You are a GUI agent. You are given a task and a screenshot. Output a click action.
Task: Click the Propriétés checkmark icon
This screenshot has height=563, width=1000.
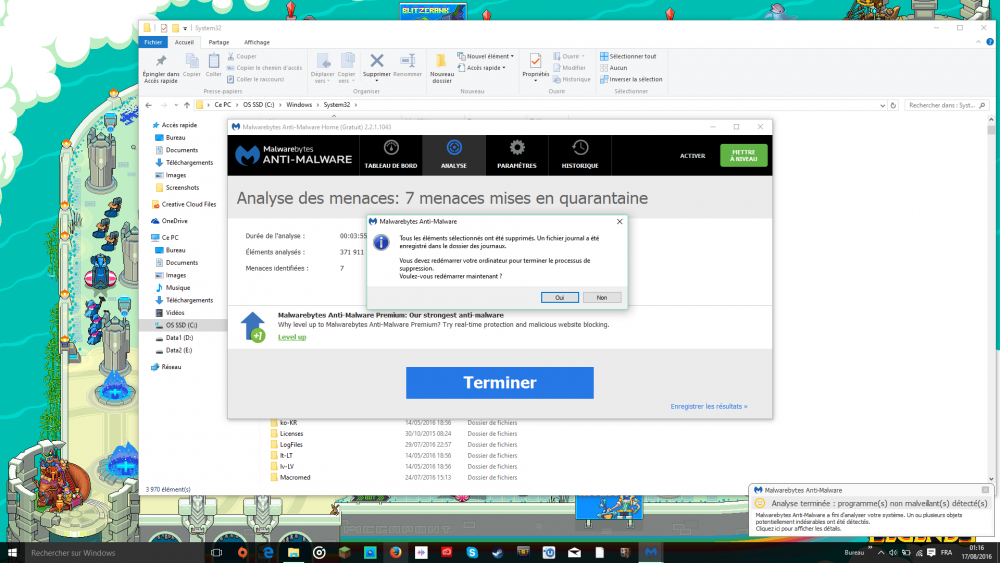coord(536,61)
